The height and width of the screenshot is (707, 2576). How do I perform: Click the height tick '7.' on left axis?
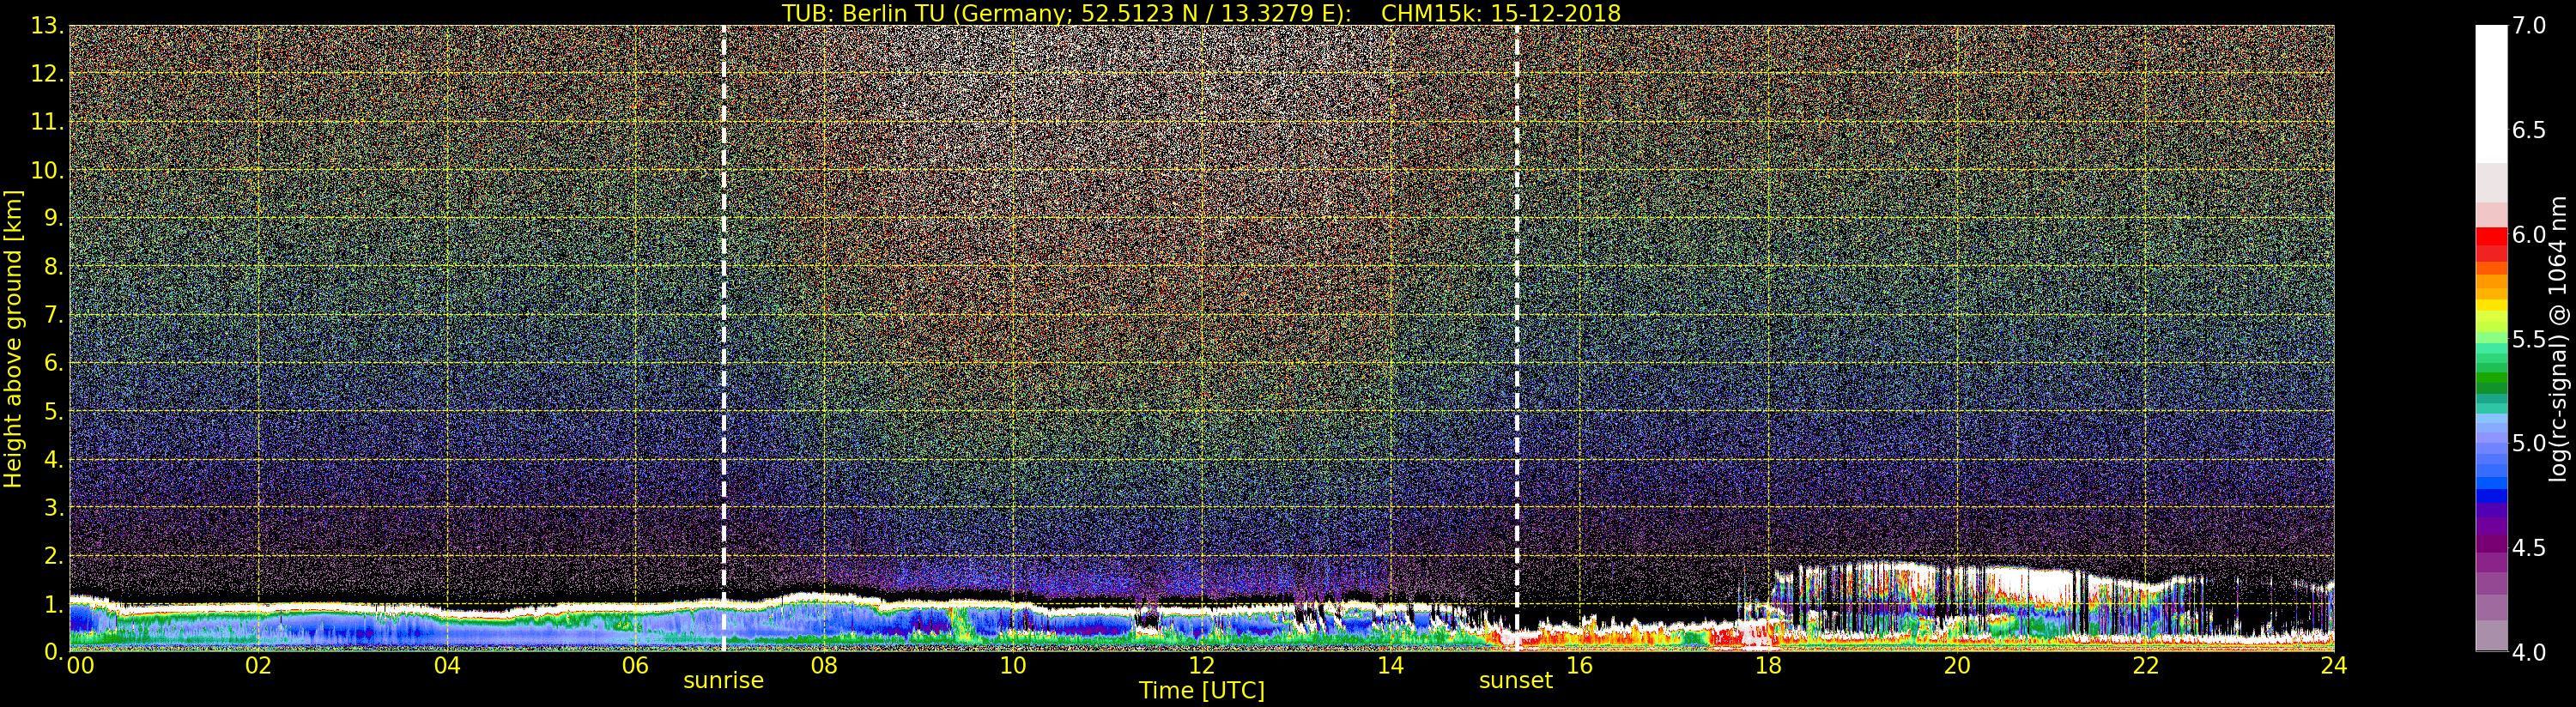click(54, 315)
